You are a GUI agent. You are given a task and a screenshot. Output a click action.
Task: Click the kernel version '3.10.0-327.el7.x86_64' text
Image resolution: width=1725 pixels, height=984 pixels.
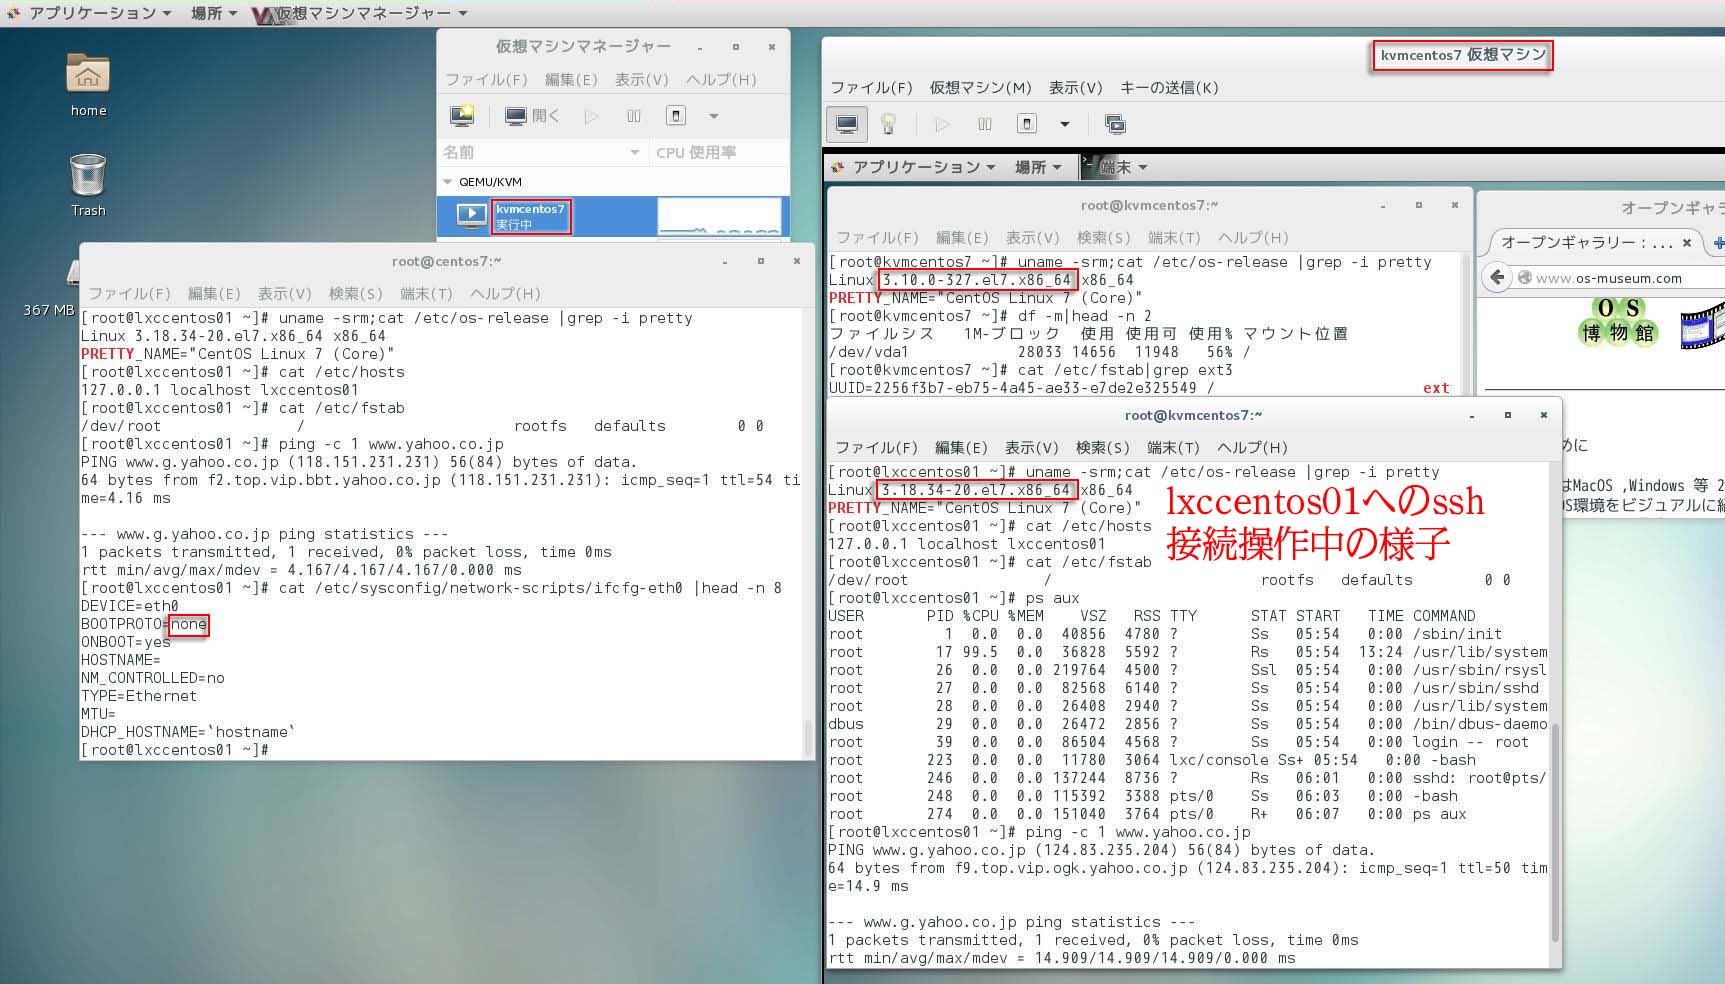(x=977, y=280)
